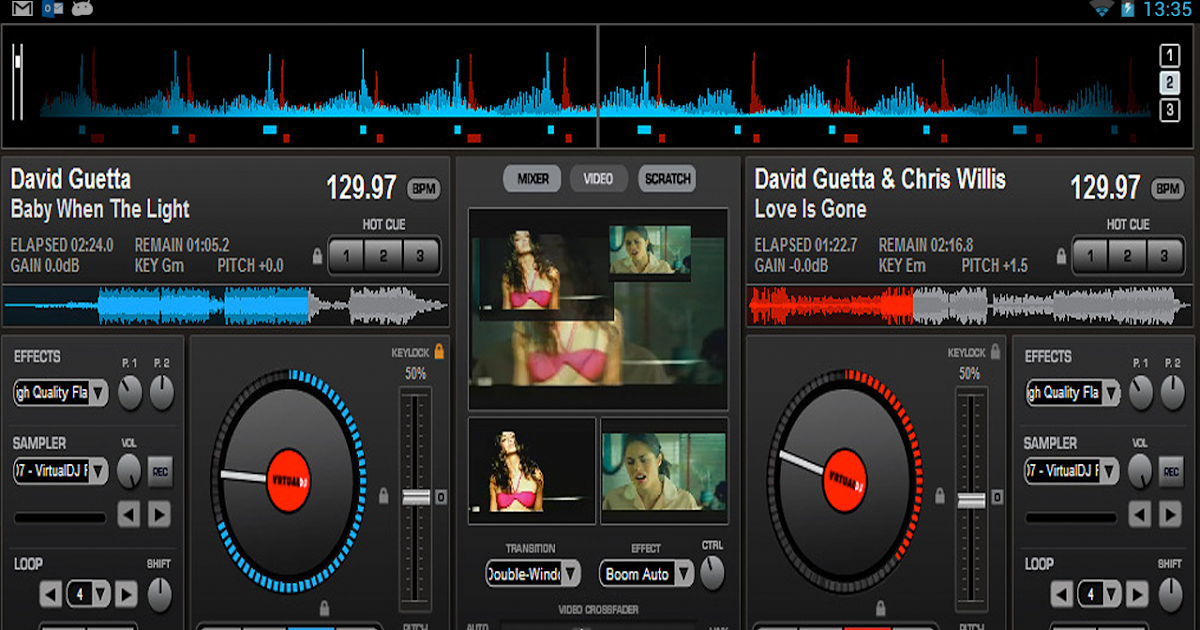The height and width of the screenshot is (630, 1200).
Task: Open video Effect dropdown Boom Auto
Action: [646, 574]
